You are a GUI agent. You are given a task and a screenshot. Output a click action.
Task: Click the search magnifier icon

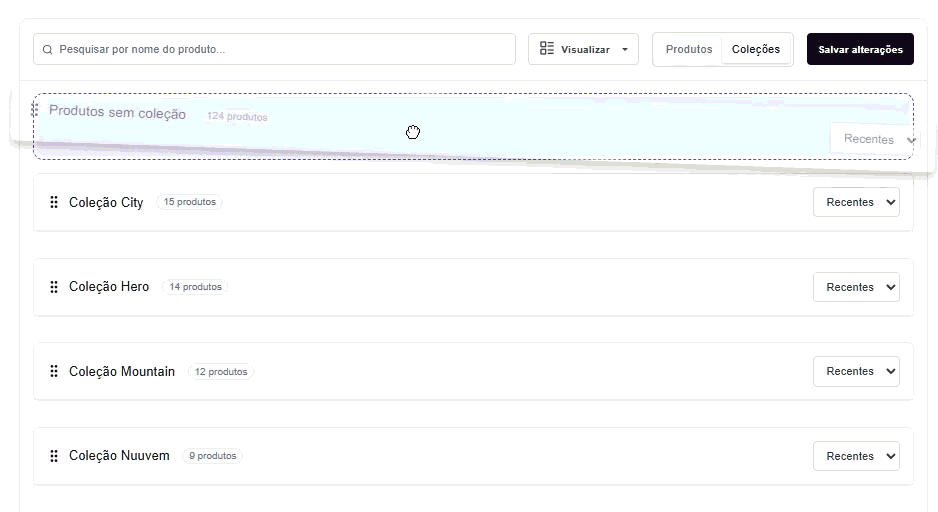pos(48,49)
